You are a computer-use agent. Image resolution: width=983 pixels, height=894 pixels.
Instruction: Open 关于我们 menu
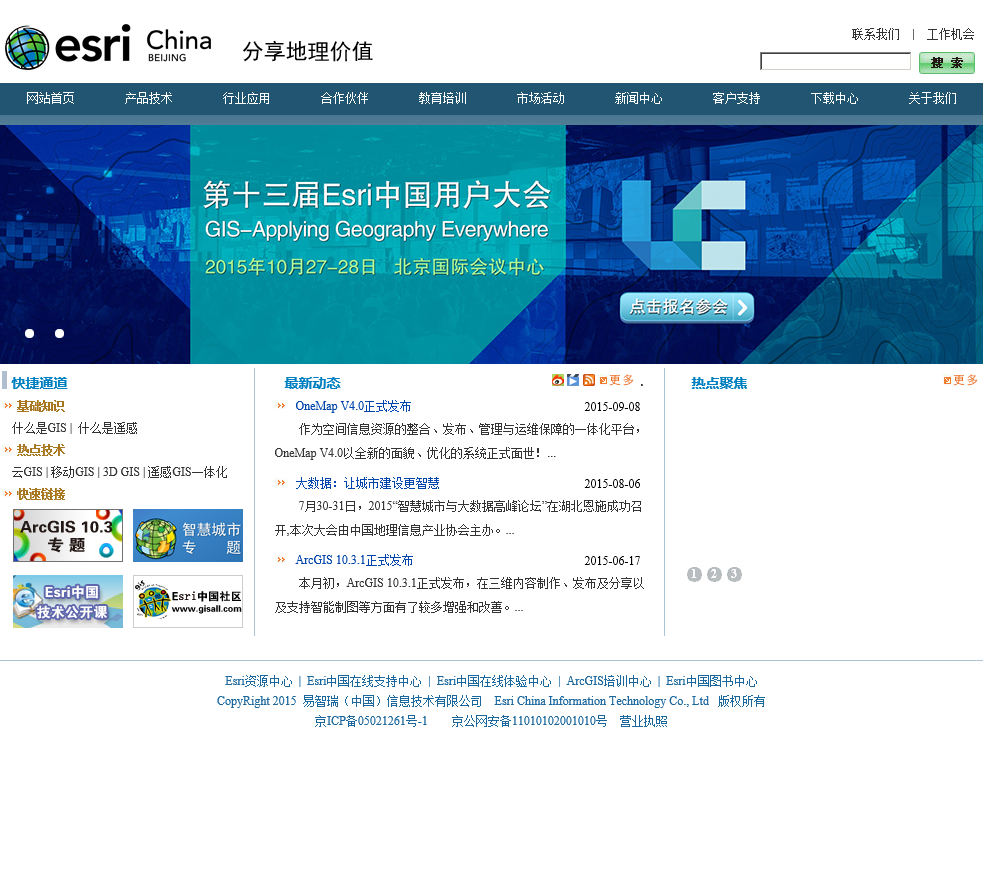coord(932,98)
